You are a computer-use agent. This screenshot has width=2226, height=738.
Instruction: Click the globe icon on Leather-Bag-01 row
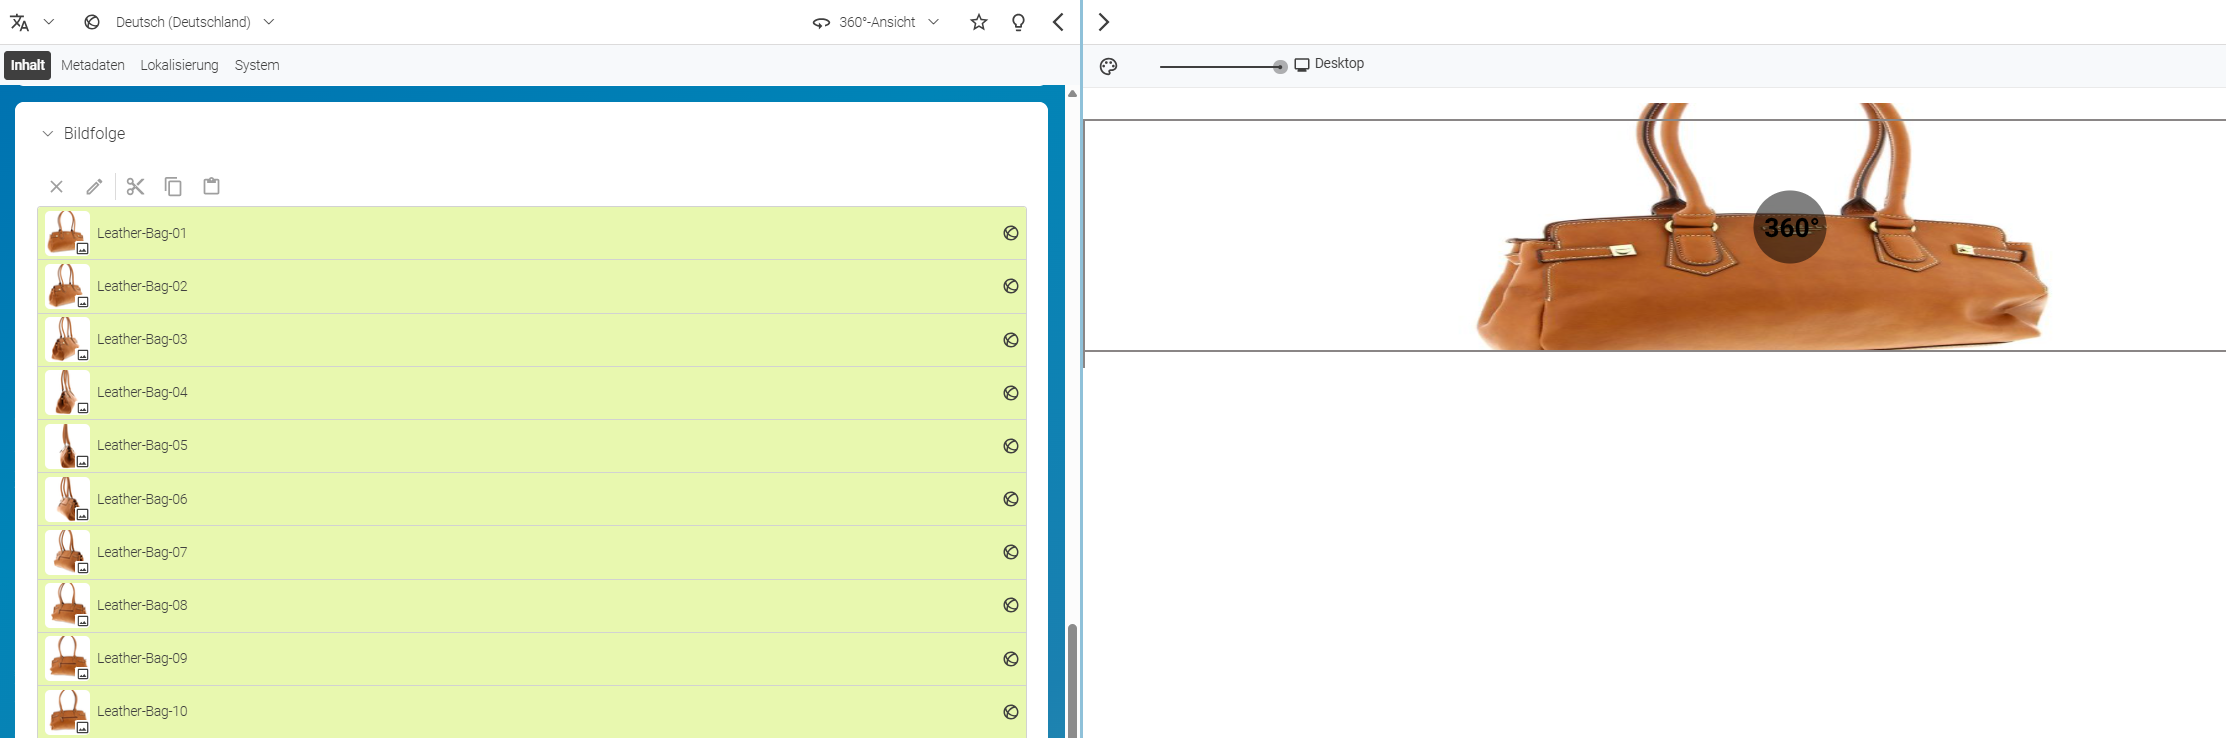pyautogui.click(x=1011, y=233)
